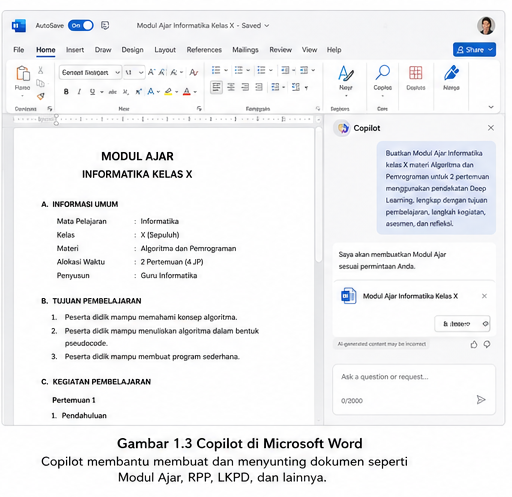Expand the highlight color dropdown arrow
This screenshot has height=497, width=512.
point(176,92)
